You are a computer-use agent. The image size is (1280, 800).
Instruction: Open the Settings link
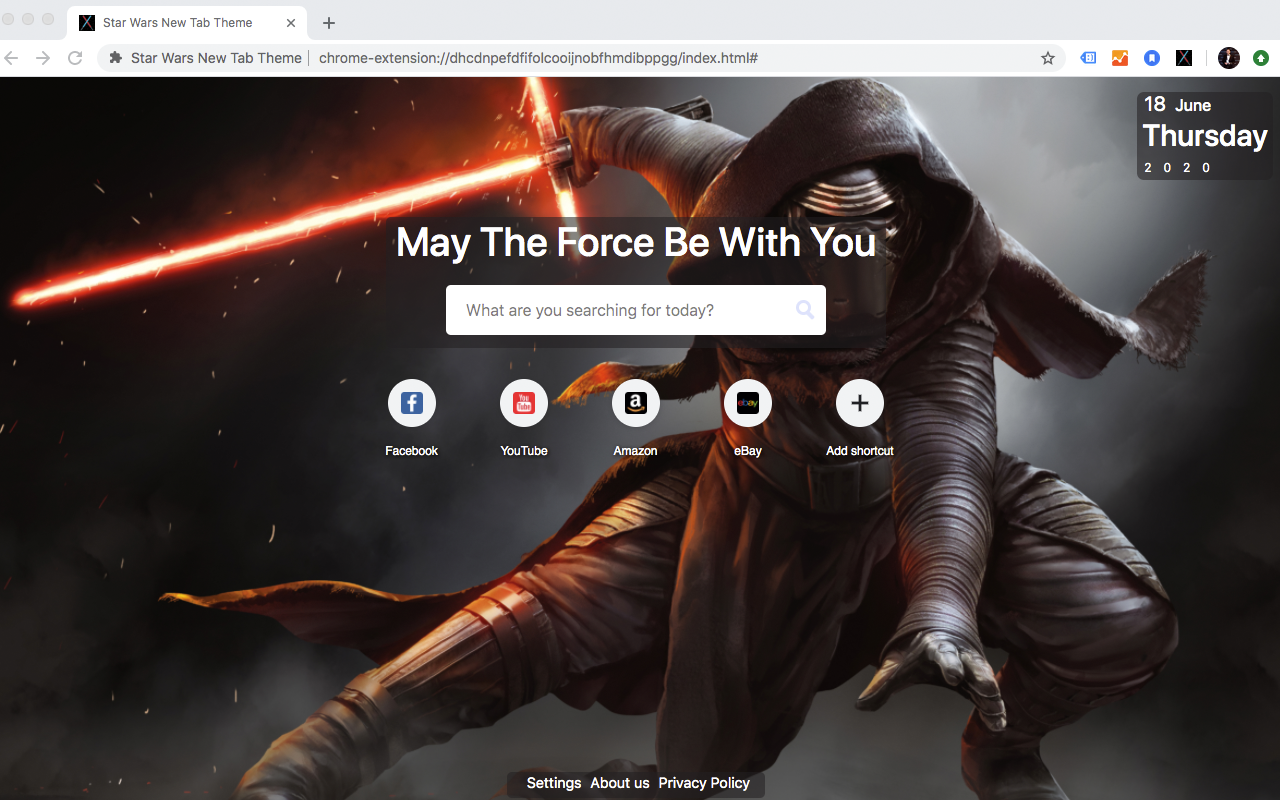(x=554, y=783)
